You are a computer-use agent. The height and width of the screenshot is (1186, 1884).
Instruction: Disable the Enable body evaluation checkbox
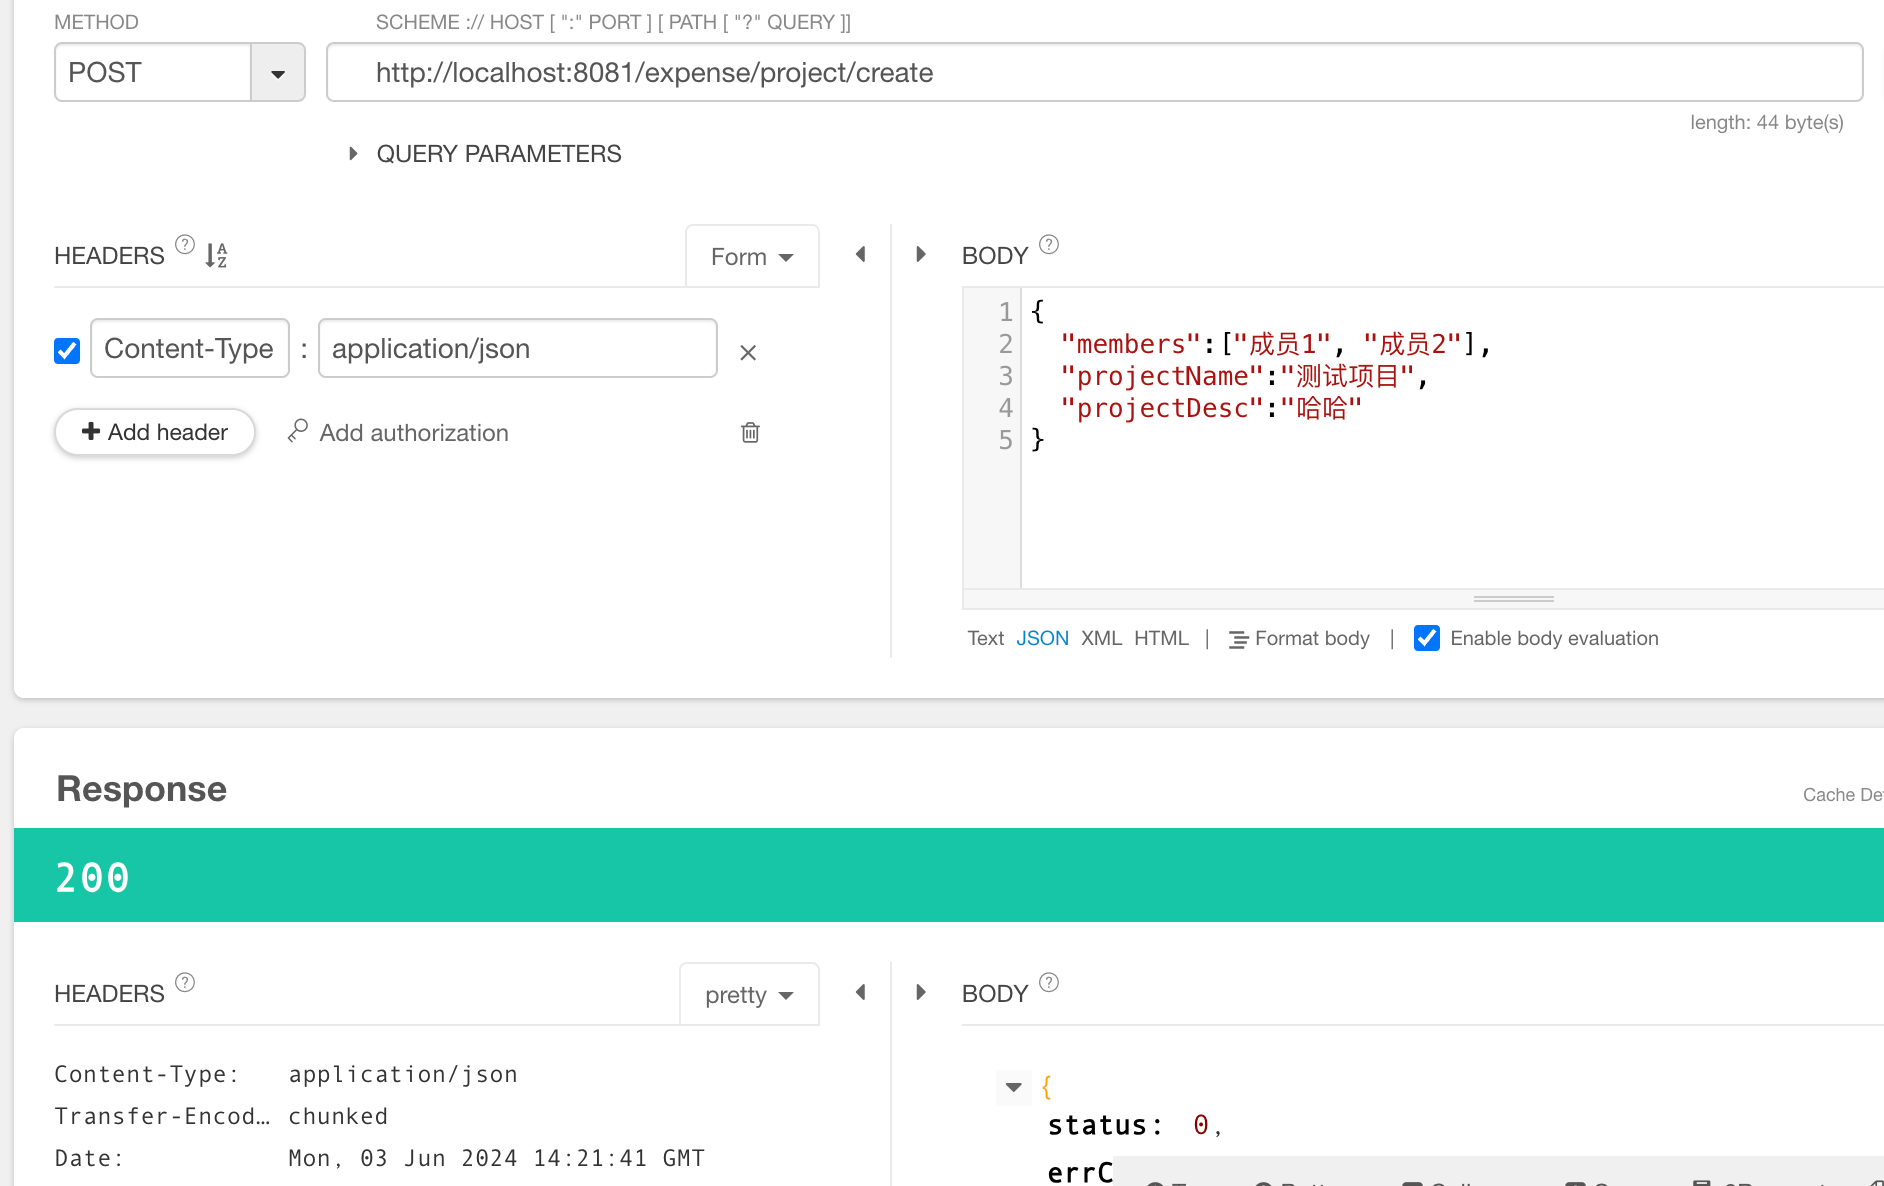(1427, 638)
